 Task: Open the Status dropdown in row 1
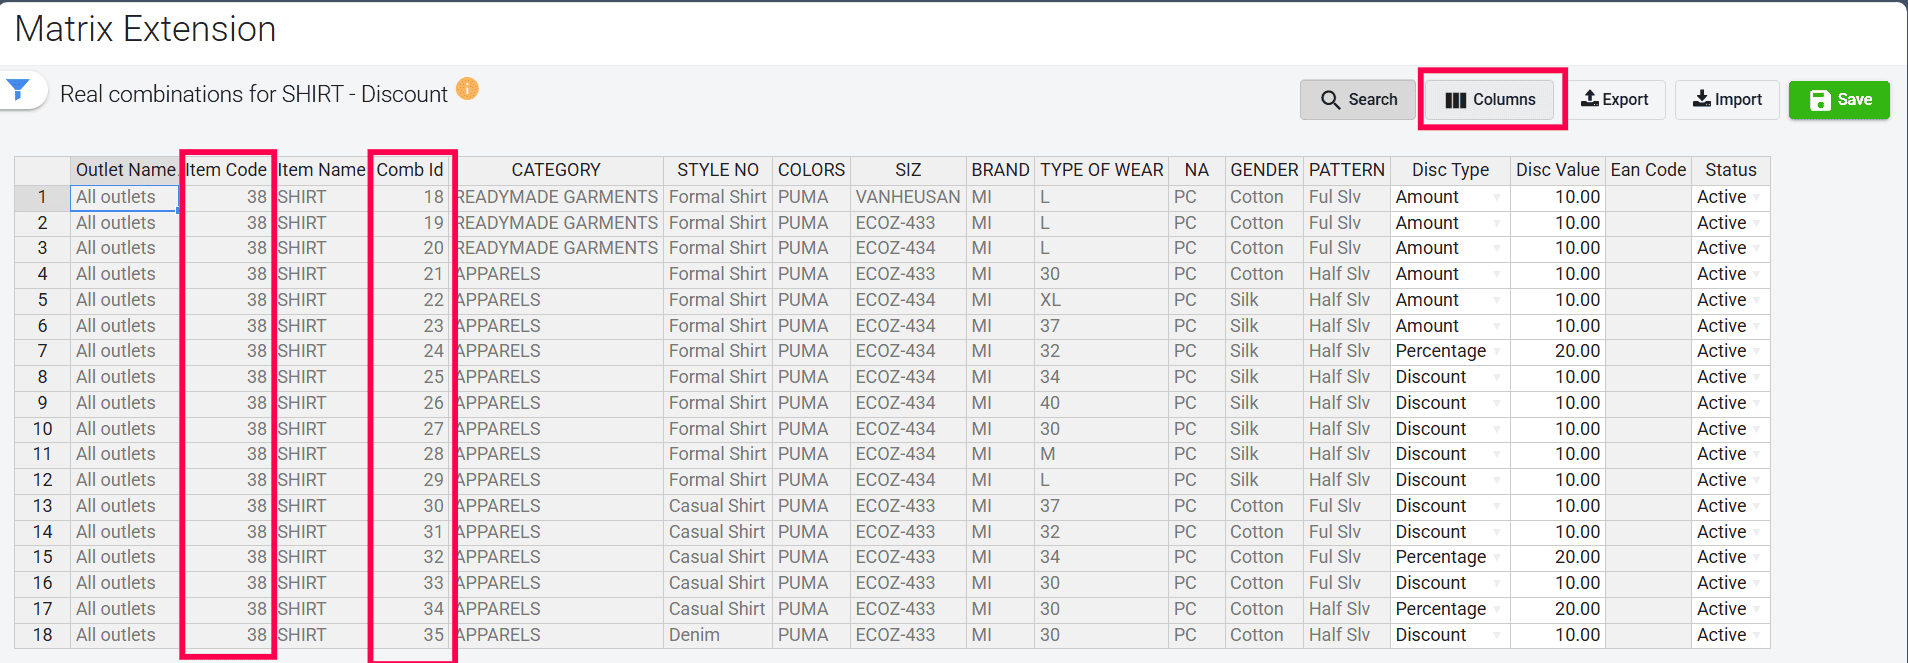click(x=1756, y=198)
